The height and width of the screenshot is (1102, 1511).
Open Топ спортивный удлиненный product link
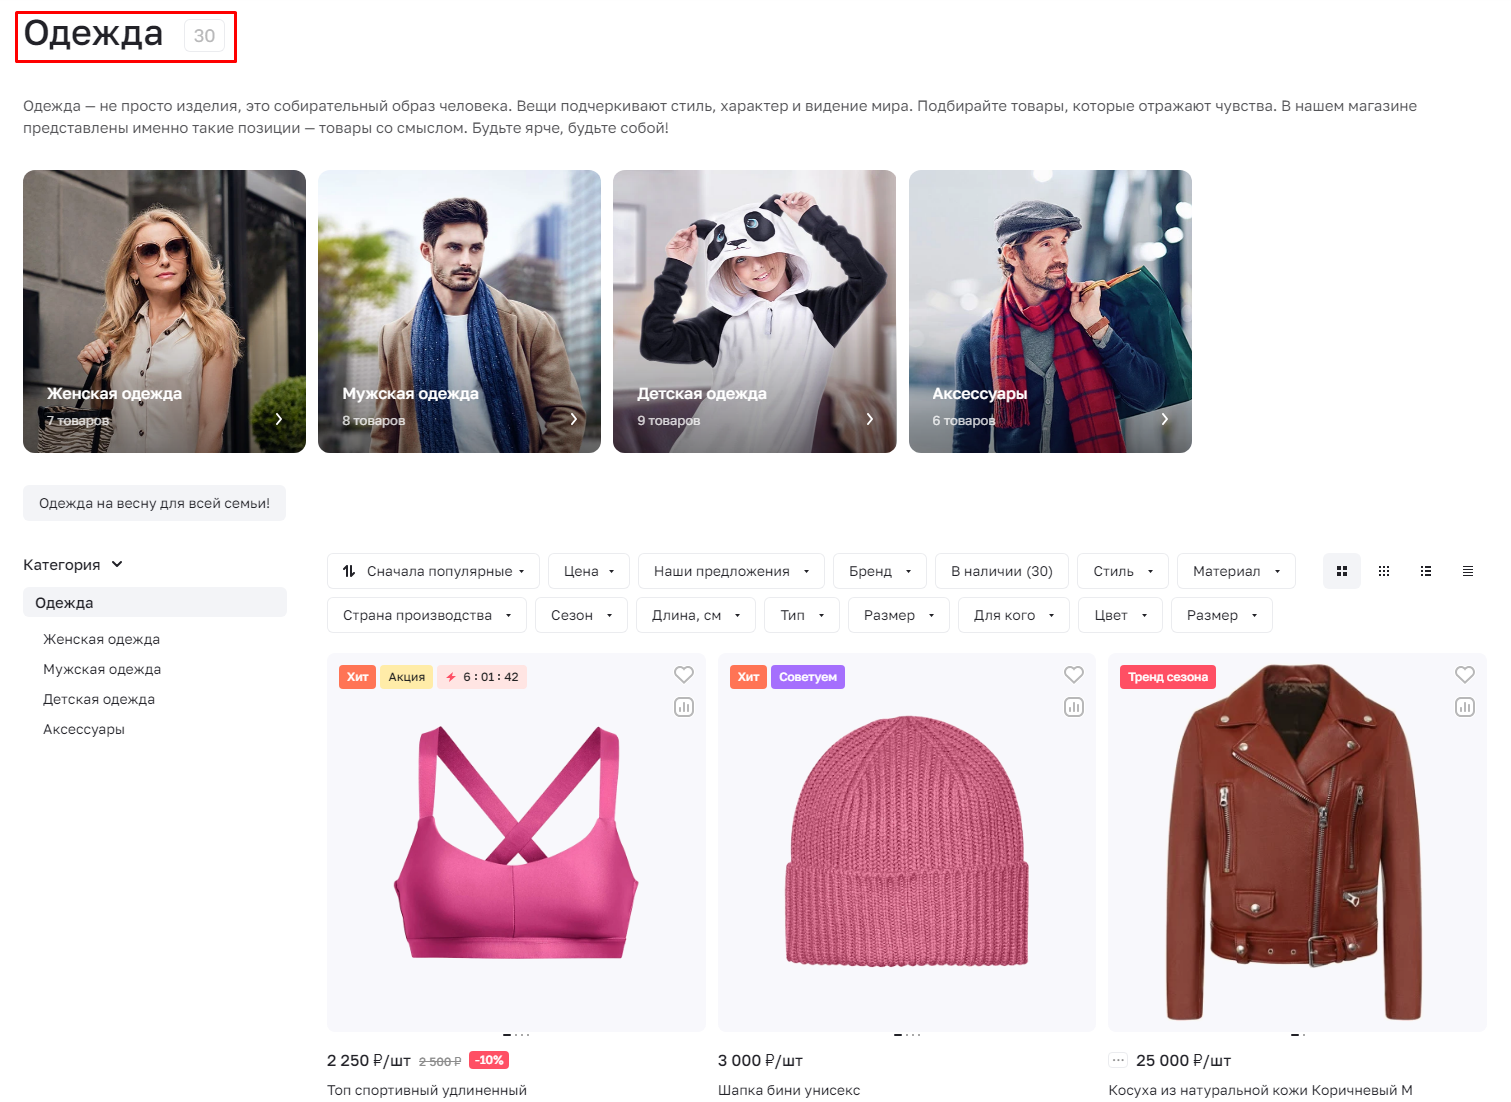427,1090
